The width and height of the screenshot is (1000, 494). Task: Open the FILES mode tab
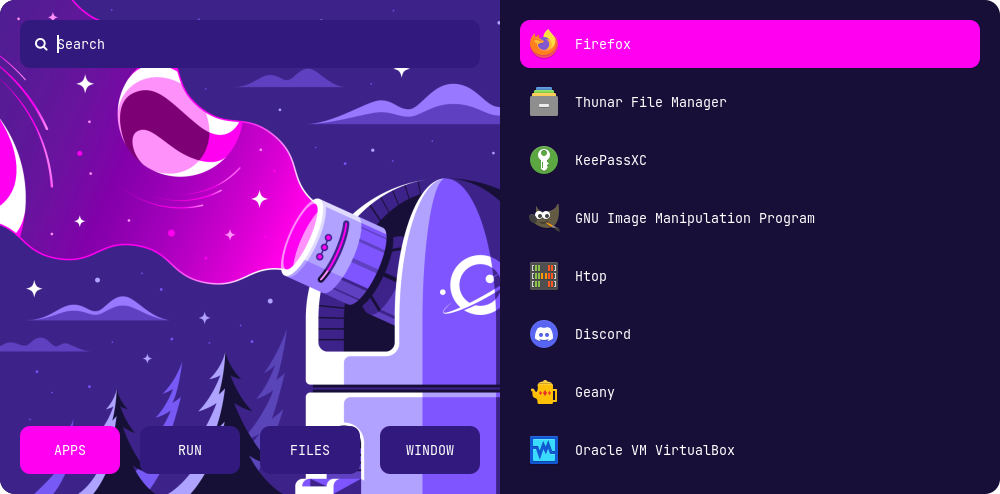[x=310, y=450]
